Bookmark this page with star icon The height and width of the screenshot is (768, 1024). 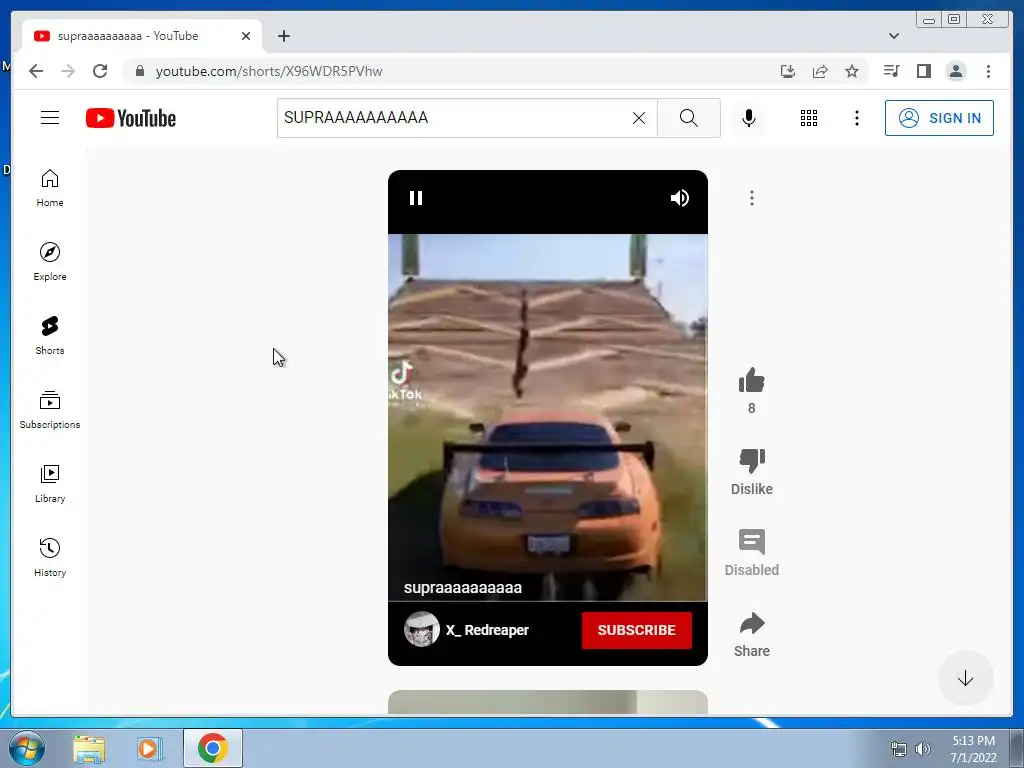852,71
